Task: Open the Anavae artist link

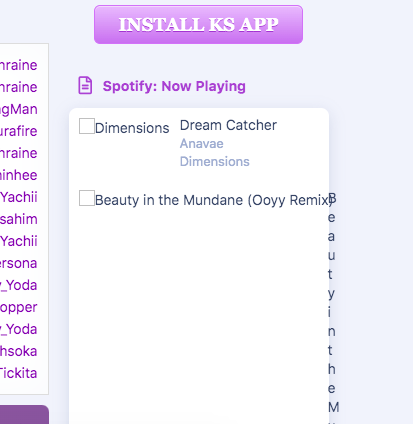Action: (x=202, y=144)
